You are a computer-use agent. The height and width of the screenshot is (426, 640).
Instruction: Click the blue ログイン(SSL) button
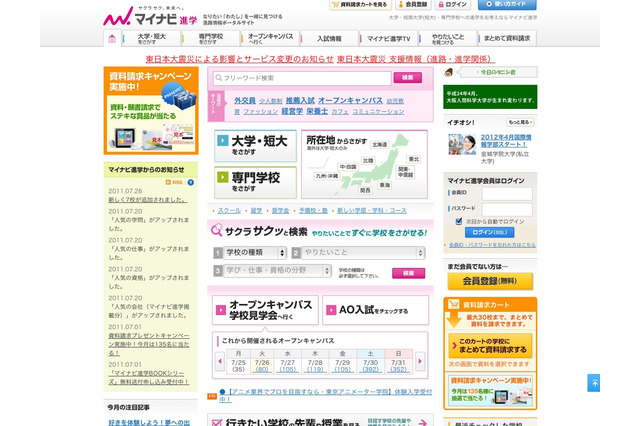coord(489,232)
